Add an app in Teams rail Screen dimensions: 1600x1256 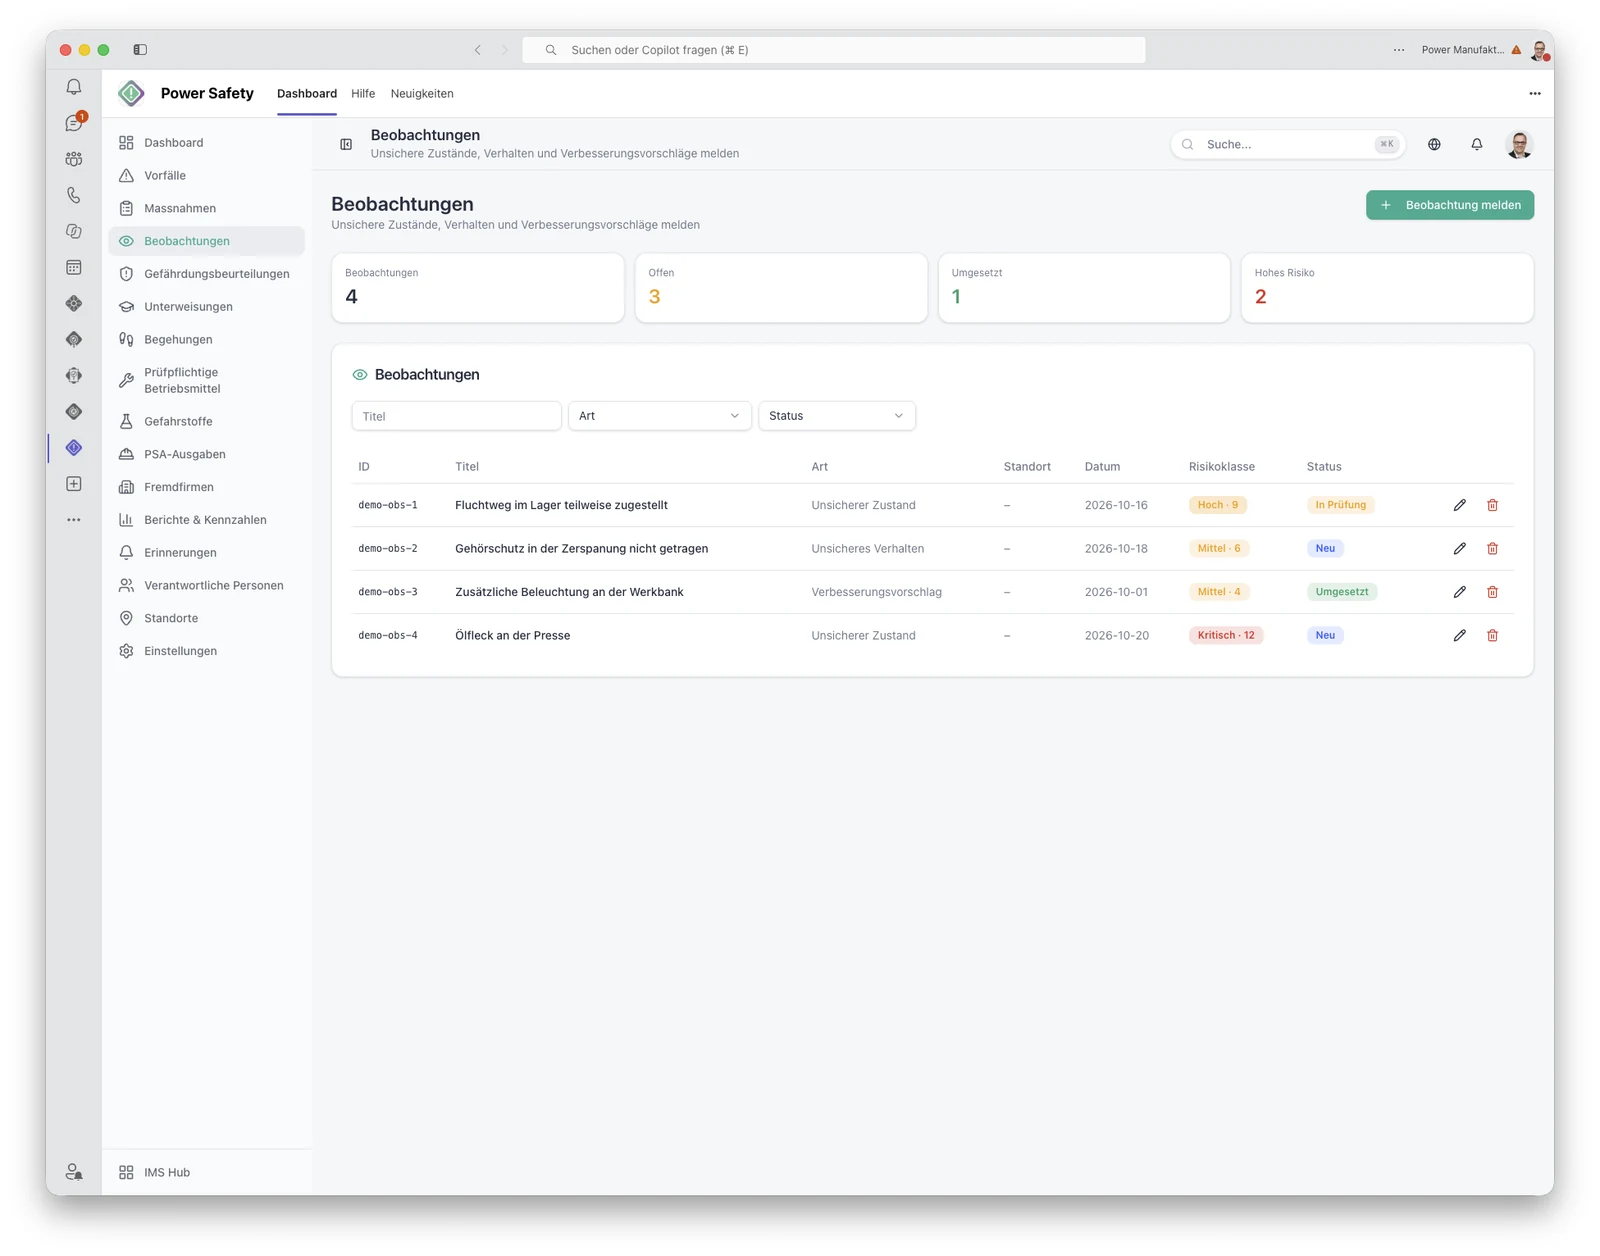pos(74,484)
